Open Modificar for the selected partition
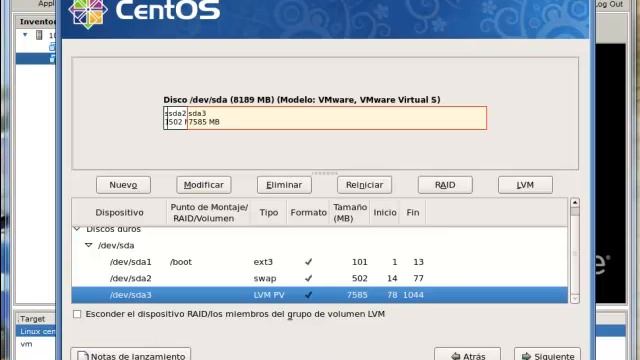The image size is (640, 360). tap(204, 185)
